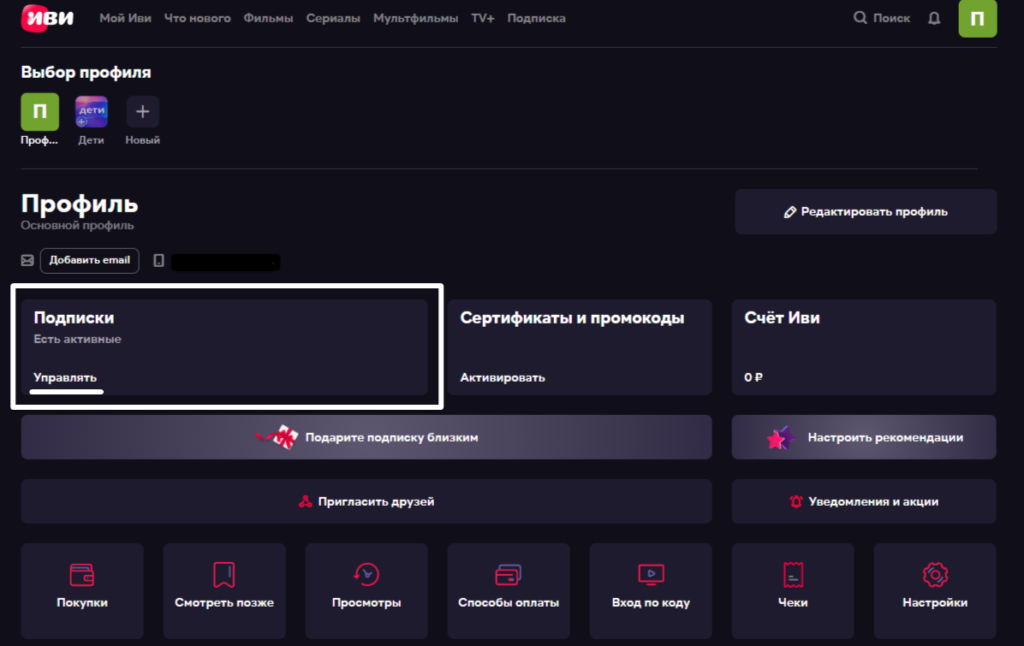The width and height of the screenshot is (1024, 646).
Task: Open the green profile avatar in header
Action: coord(977,19)
